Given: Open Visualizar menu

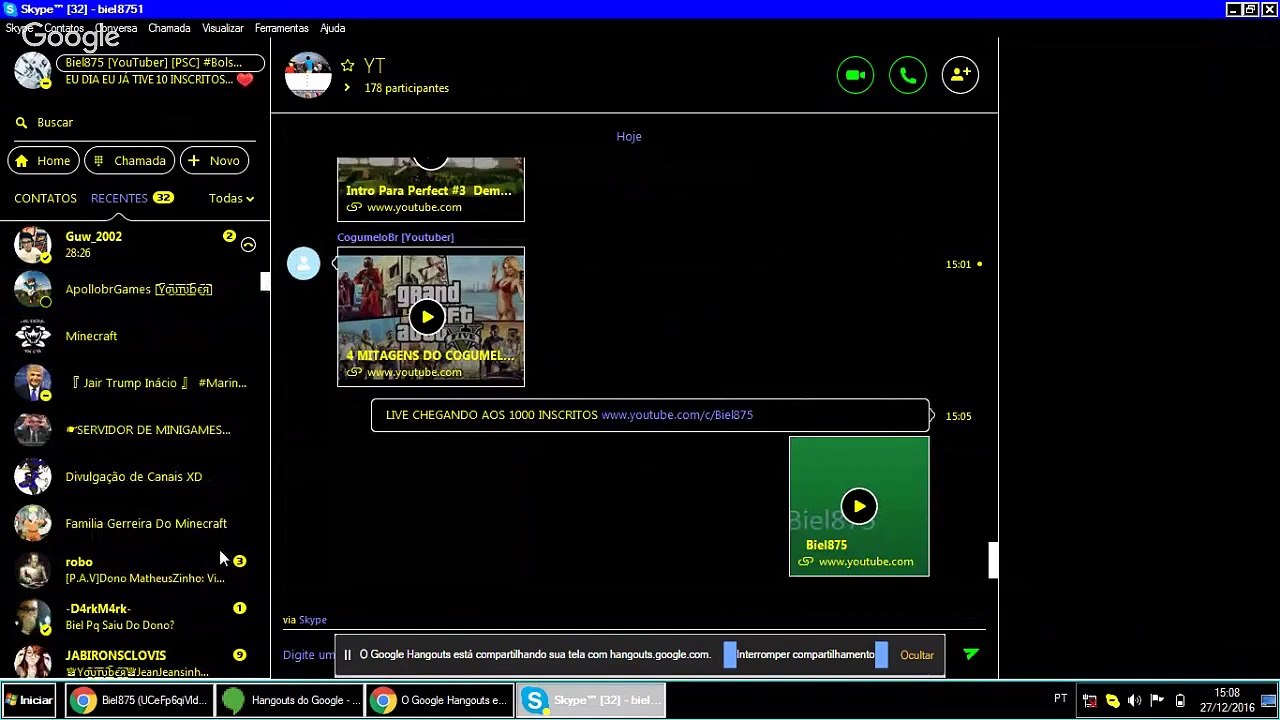Looking at the screenshot, I should (x=222, y=29).
